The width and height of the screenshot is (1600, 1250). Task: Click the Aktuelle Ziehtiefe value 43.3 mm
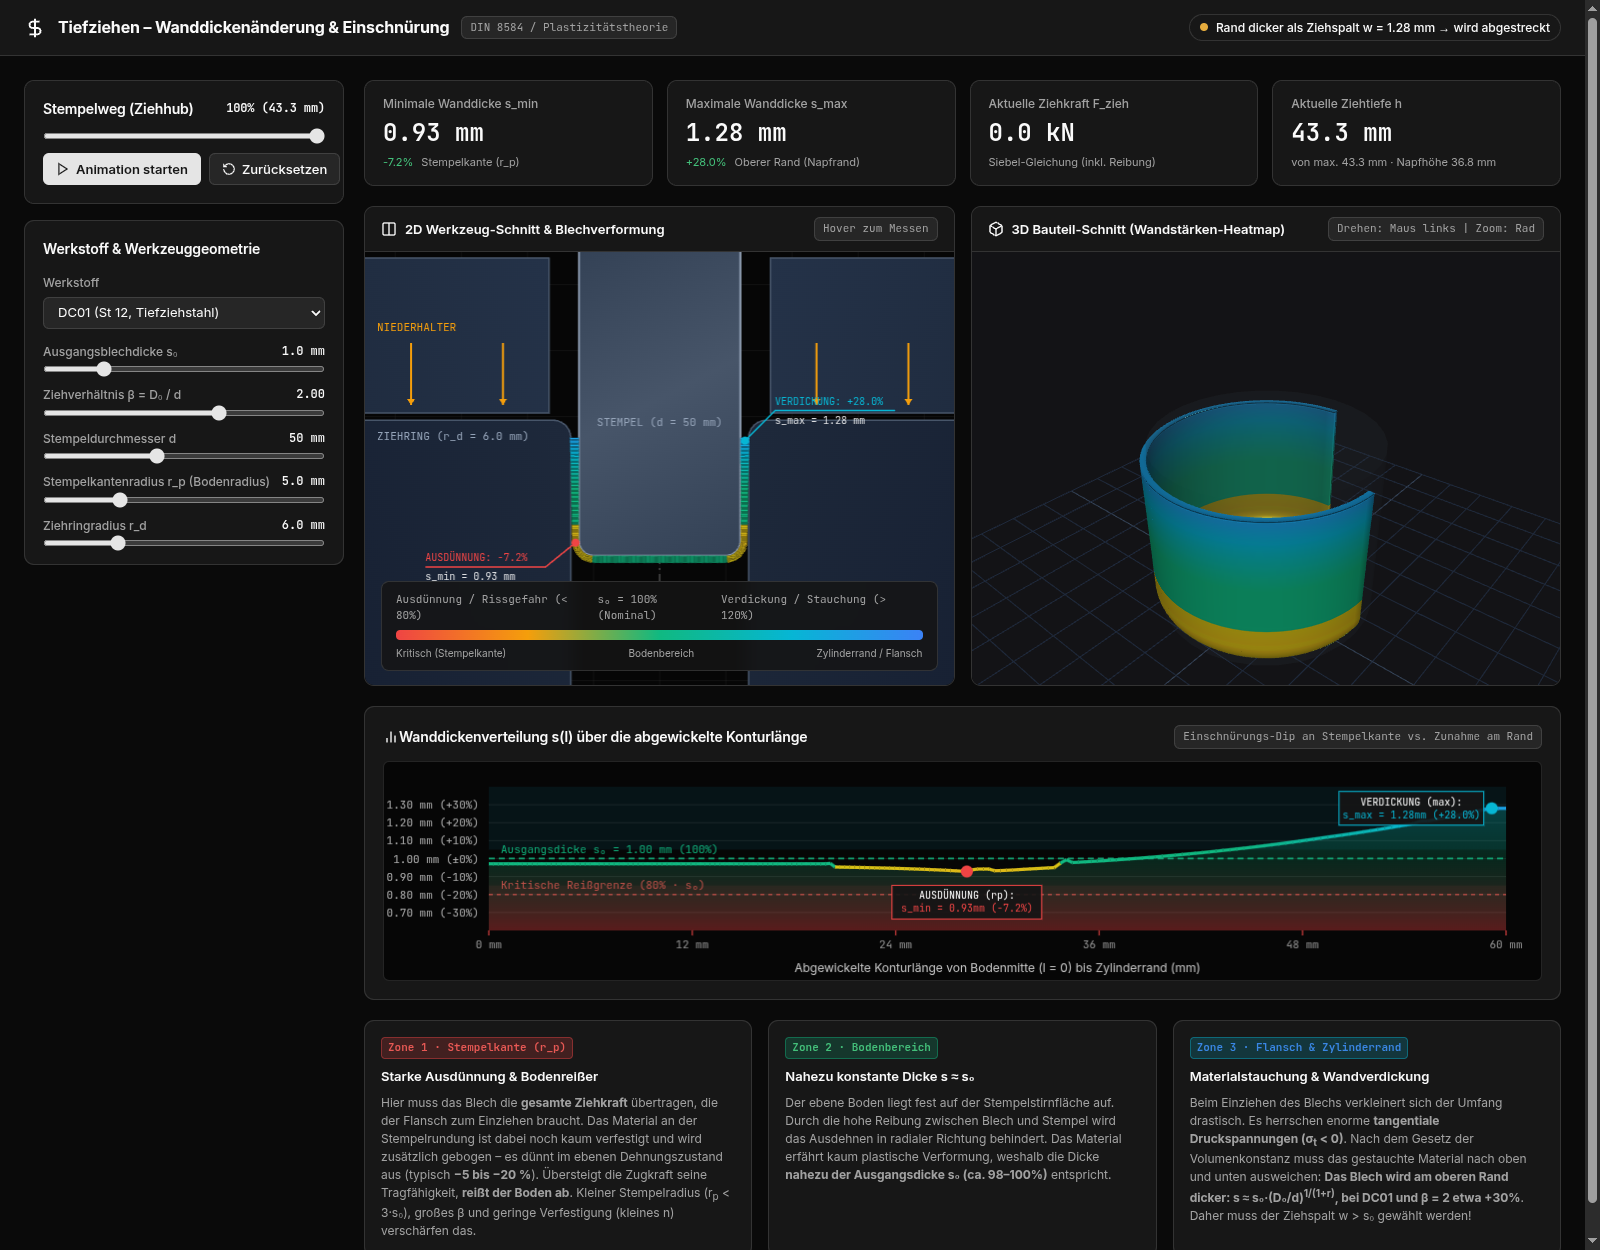point(1341,133)
